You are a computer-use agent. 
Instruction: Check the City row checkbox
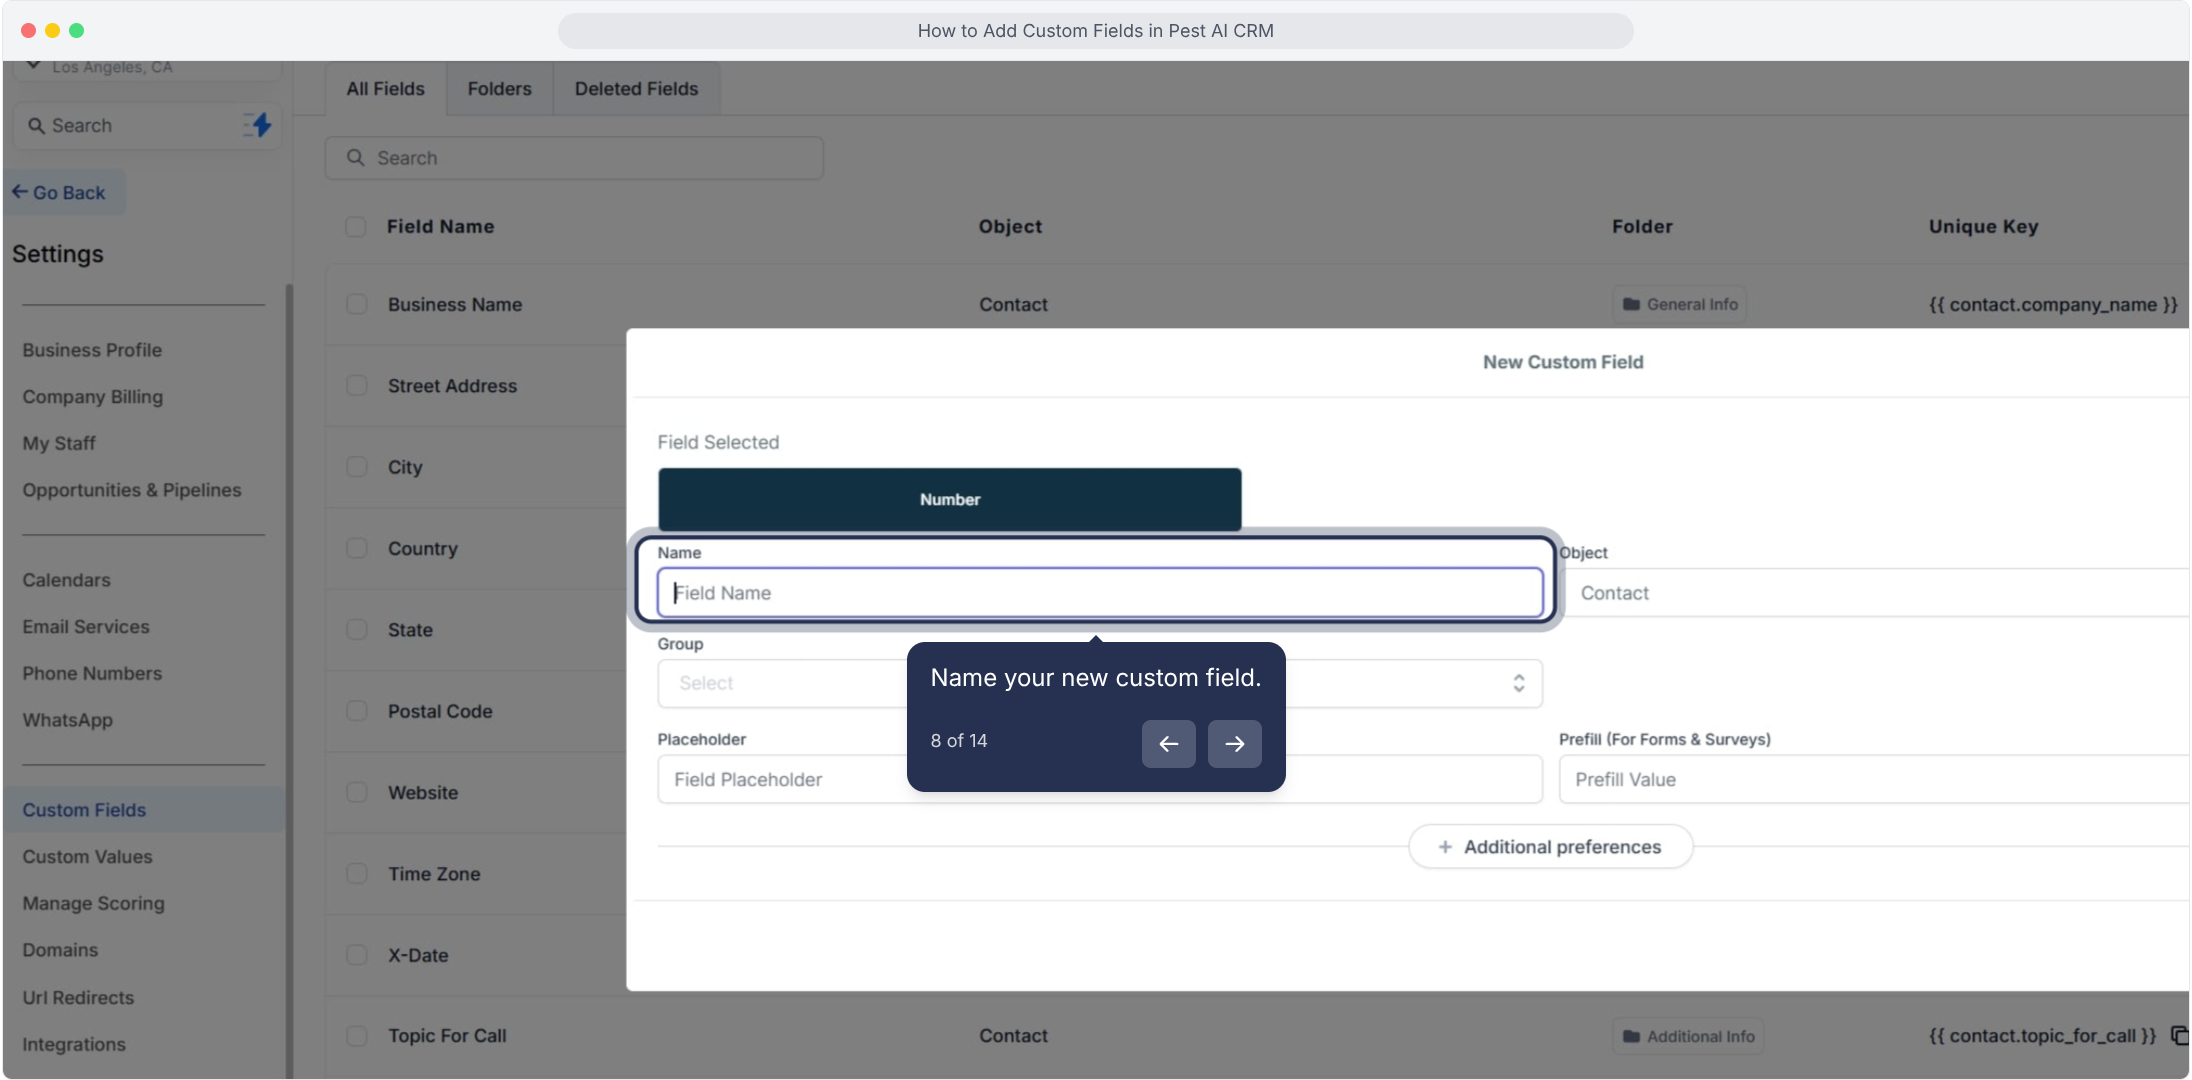357,467
